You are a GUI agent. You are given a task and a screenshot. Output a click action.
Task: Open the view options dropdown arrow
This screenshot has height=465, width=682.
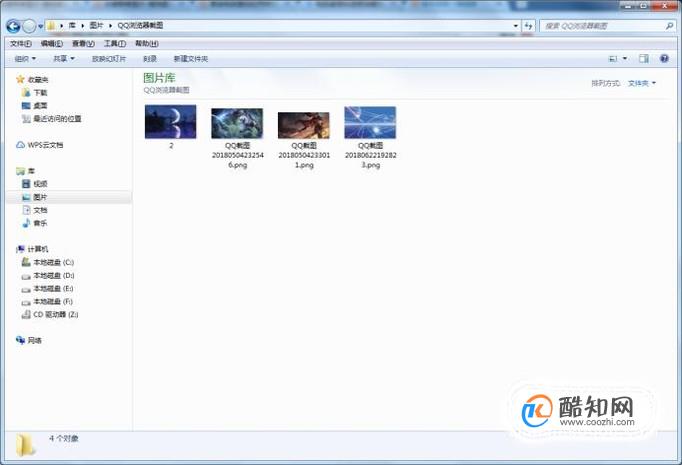(625, 59)
